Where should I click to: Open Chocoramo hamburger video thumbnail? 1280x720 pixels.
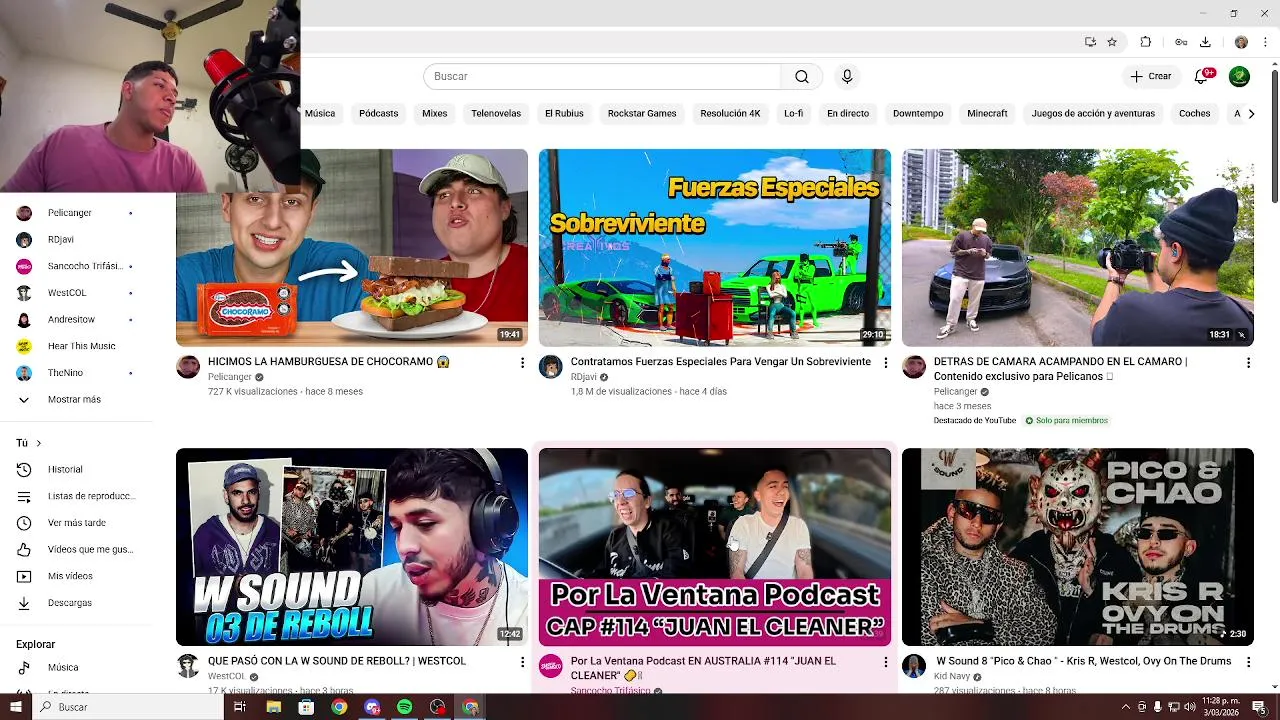pos(352,248)
